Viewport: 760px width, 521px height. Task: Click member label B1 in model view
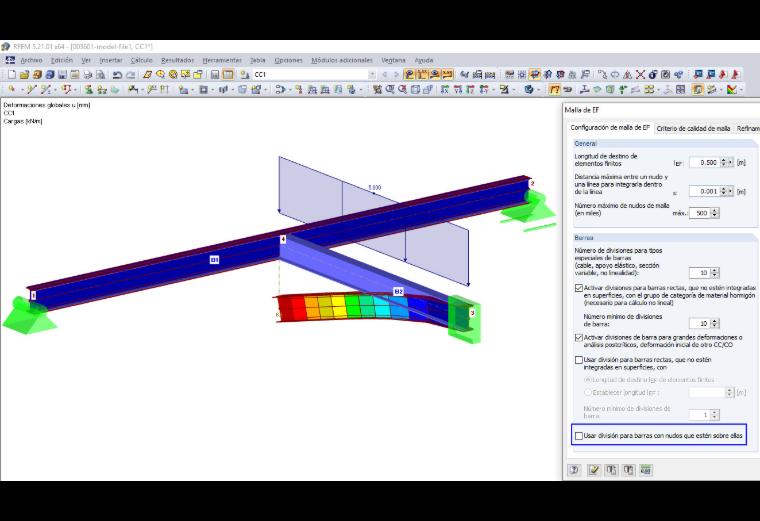(214, 260)
